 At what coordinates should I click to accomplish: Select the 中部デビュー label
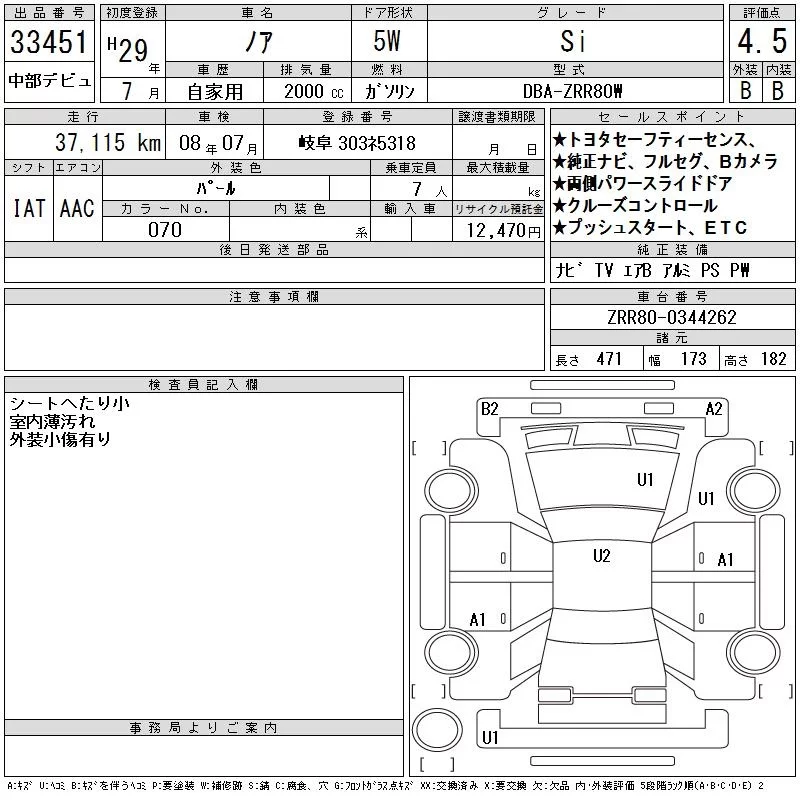coord(50,81)
